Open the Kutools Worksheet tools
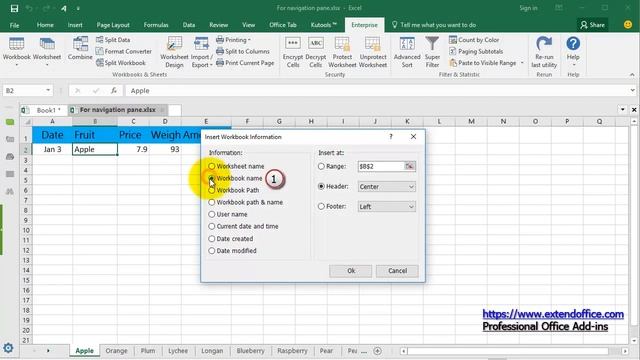This screenshot has width=640, height=360. tap(47, 51)
